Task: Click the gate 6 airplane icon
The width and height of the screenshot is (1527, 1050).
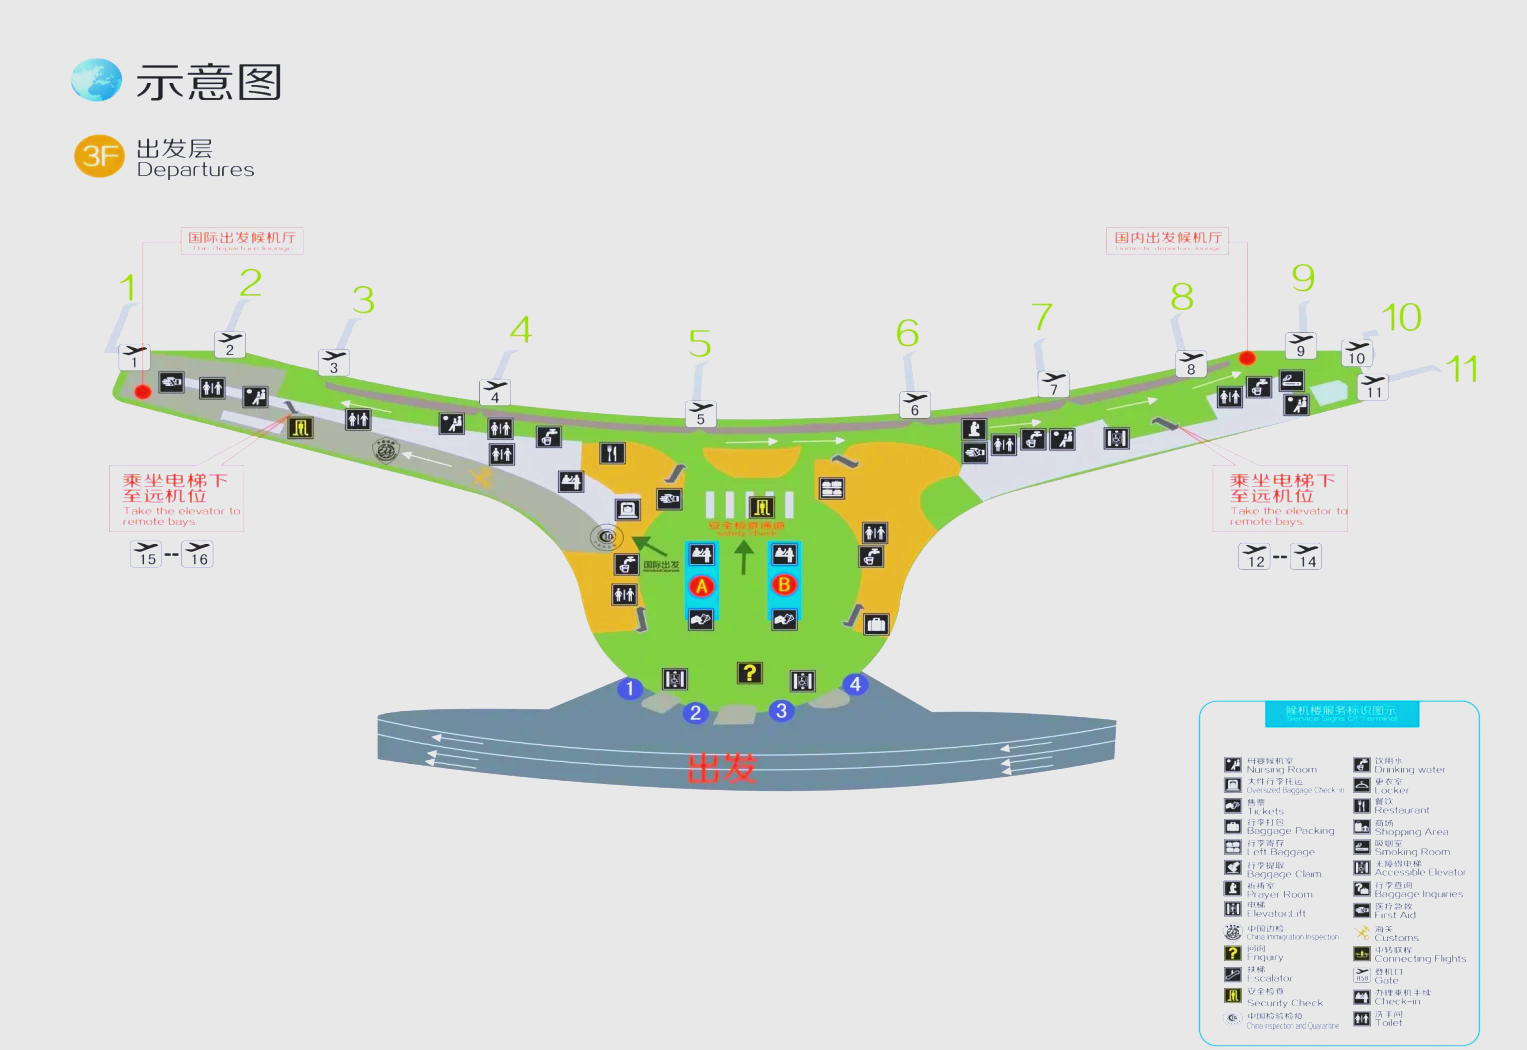Action: pos(914,404)
